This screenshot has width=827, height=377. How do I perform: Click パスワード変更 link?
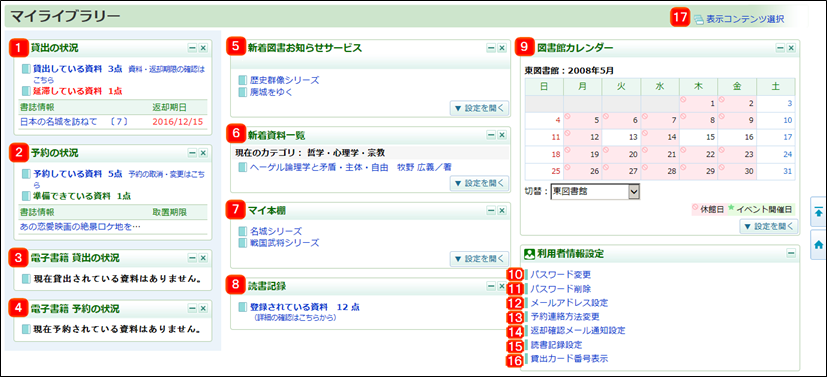[560, 274]
